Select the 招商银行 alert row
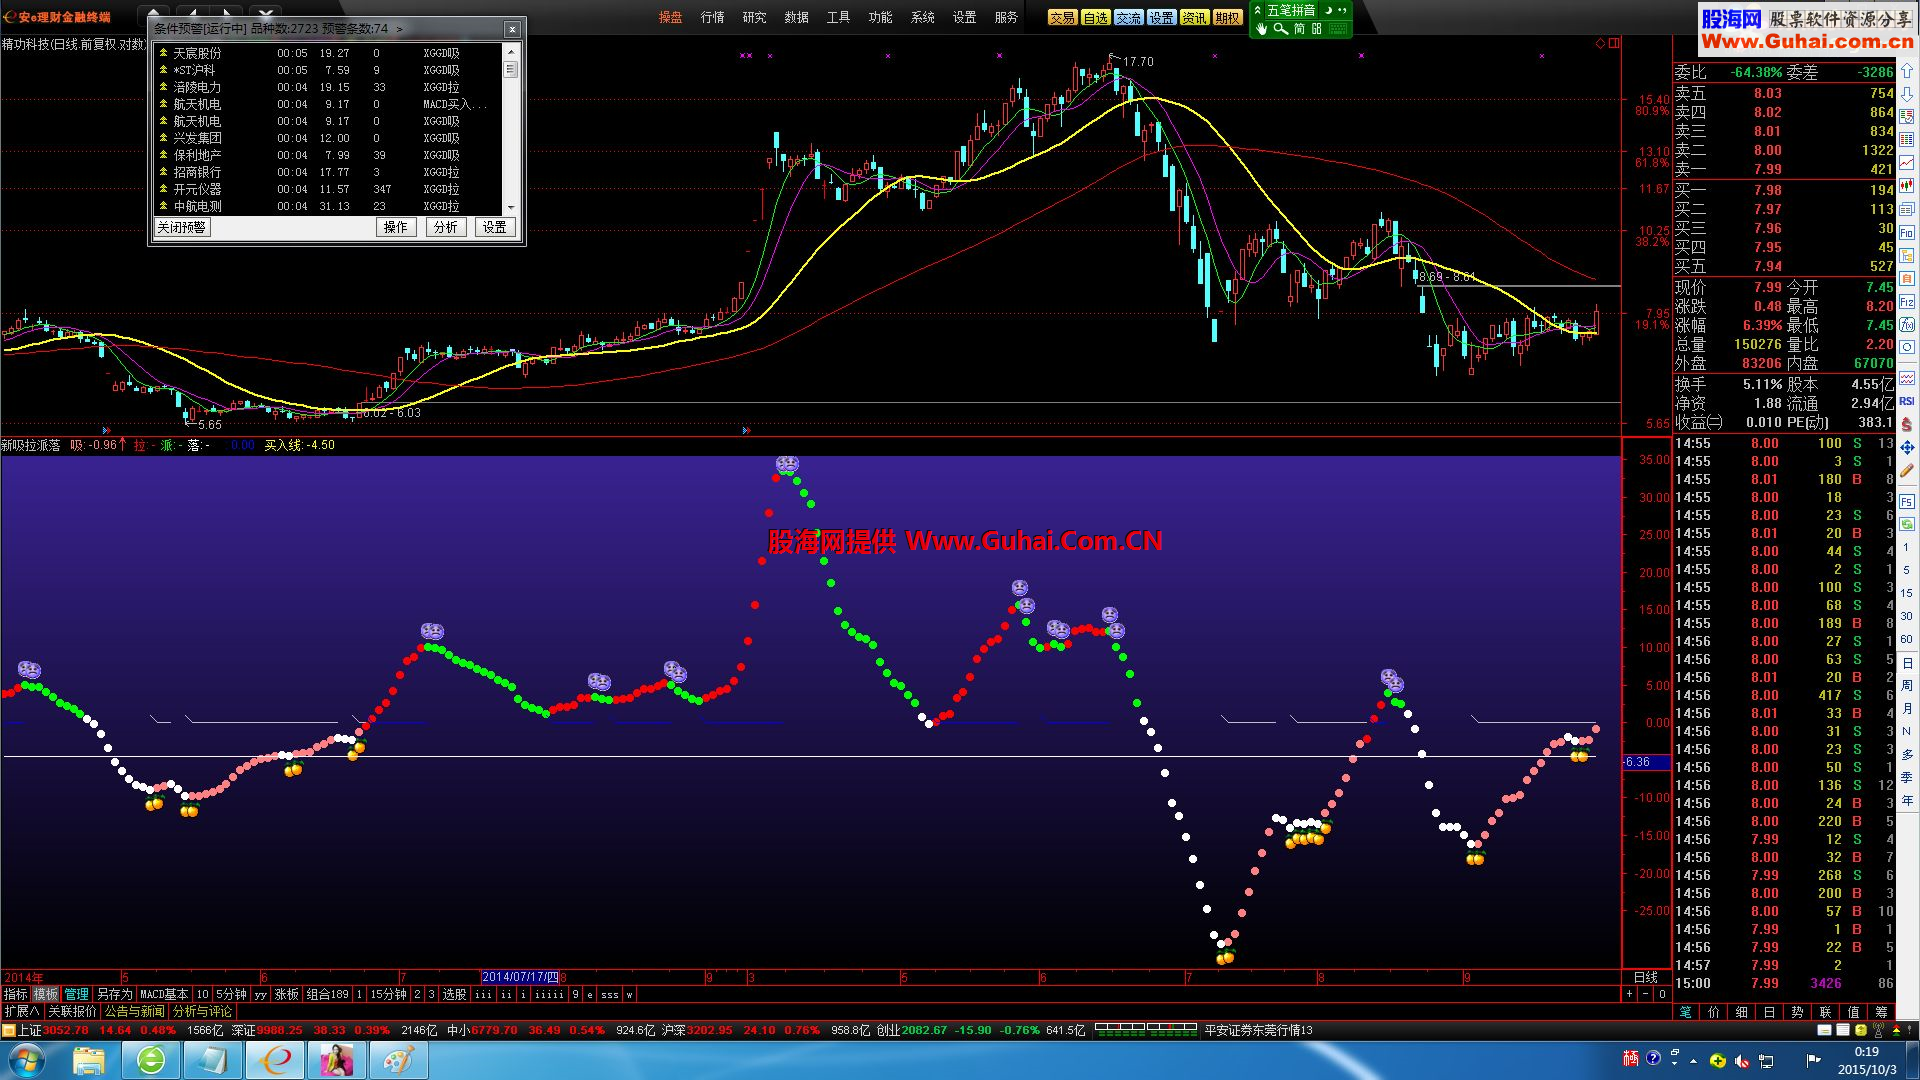The width and height of the screenshot is (1920, 1080). click(330, 172)
